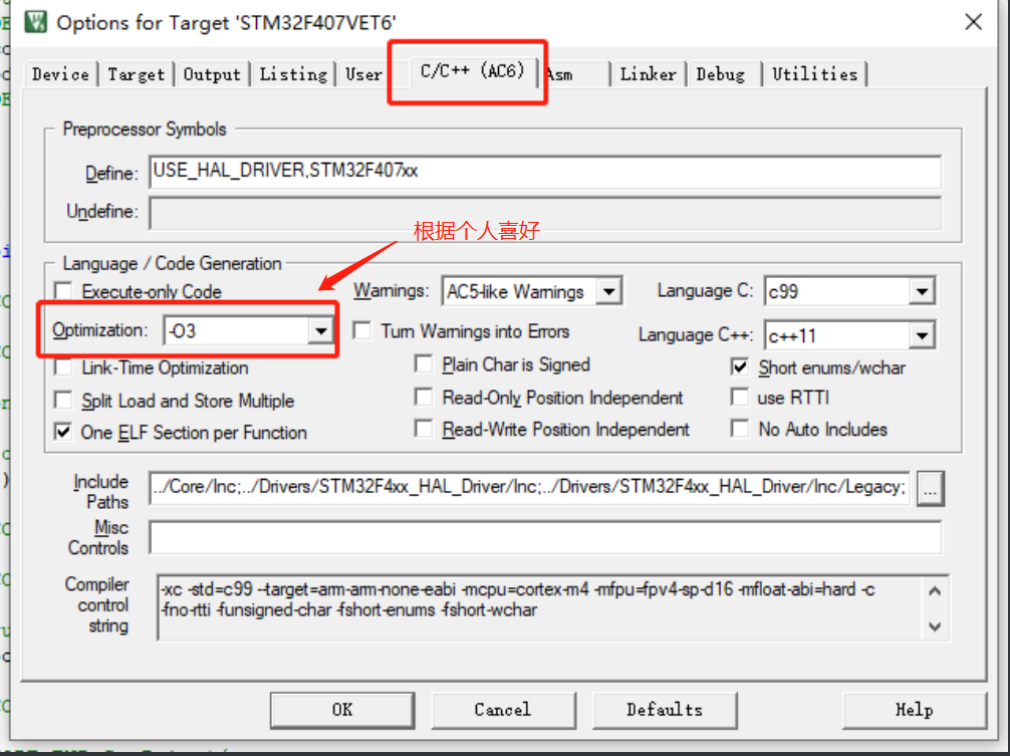The image size is (1010, 756).
Task: Open the Output tab
Action: [211, 74]
